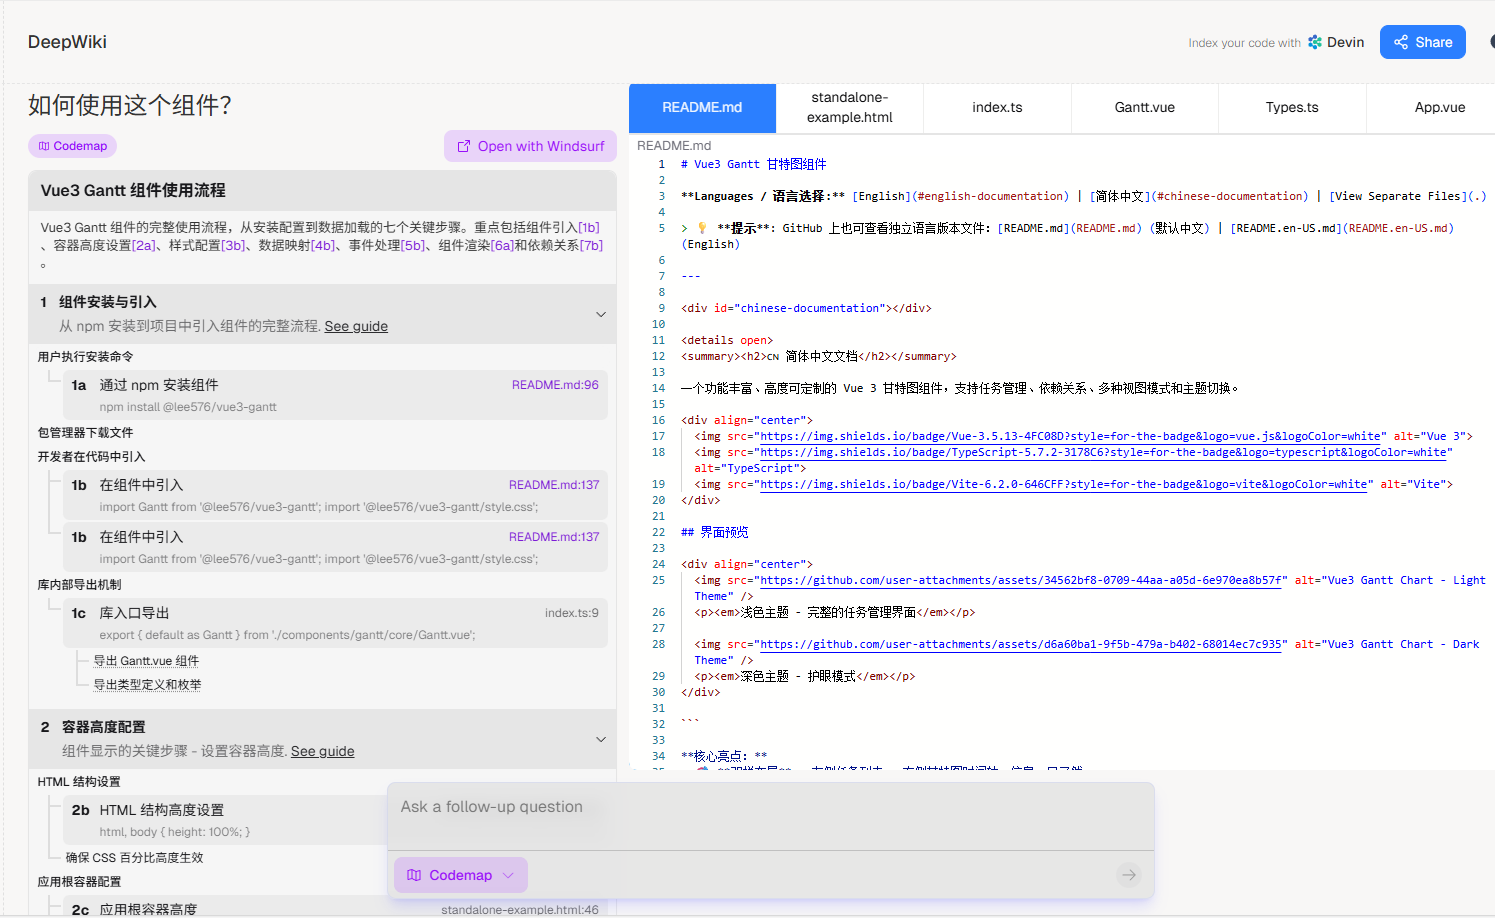Click the [2a] reference in the summary
This screenshot has height=918, width=1495.
pyautogui.click(x=144, y=245)
